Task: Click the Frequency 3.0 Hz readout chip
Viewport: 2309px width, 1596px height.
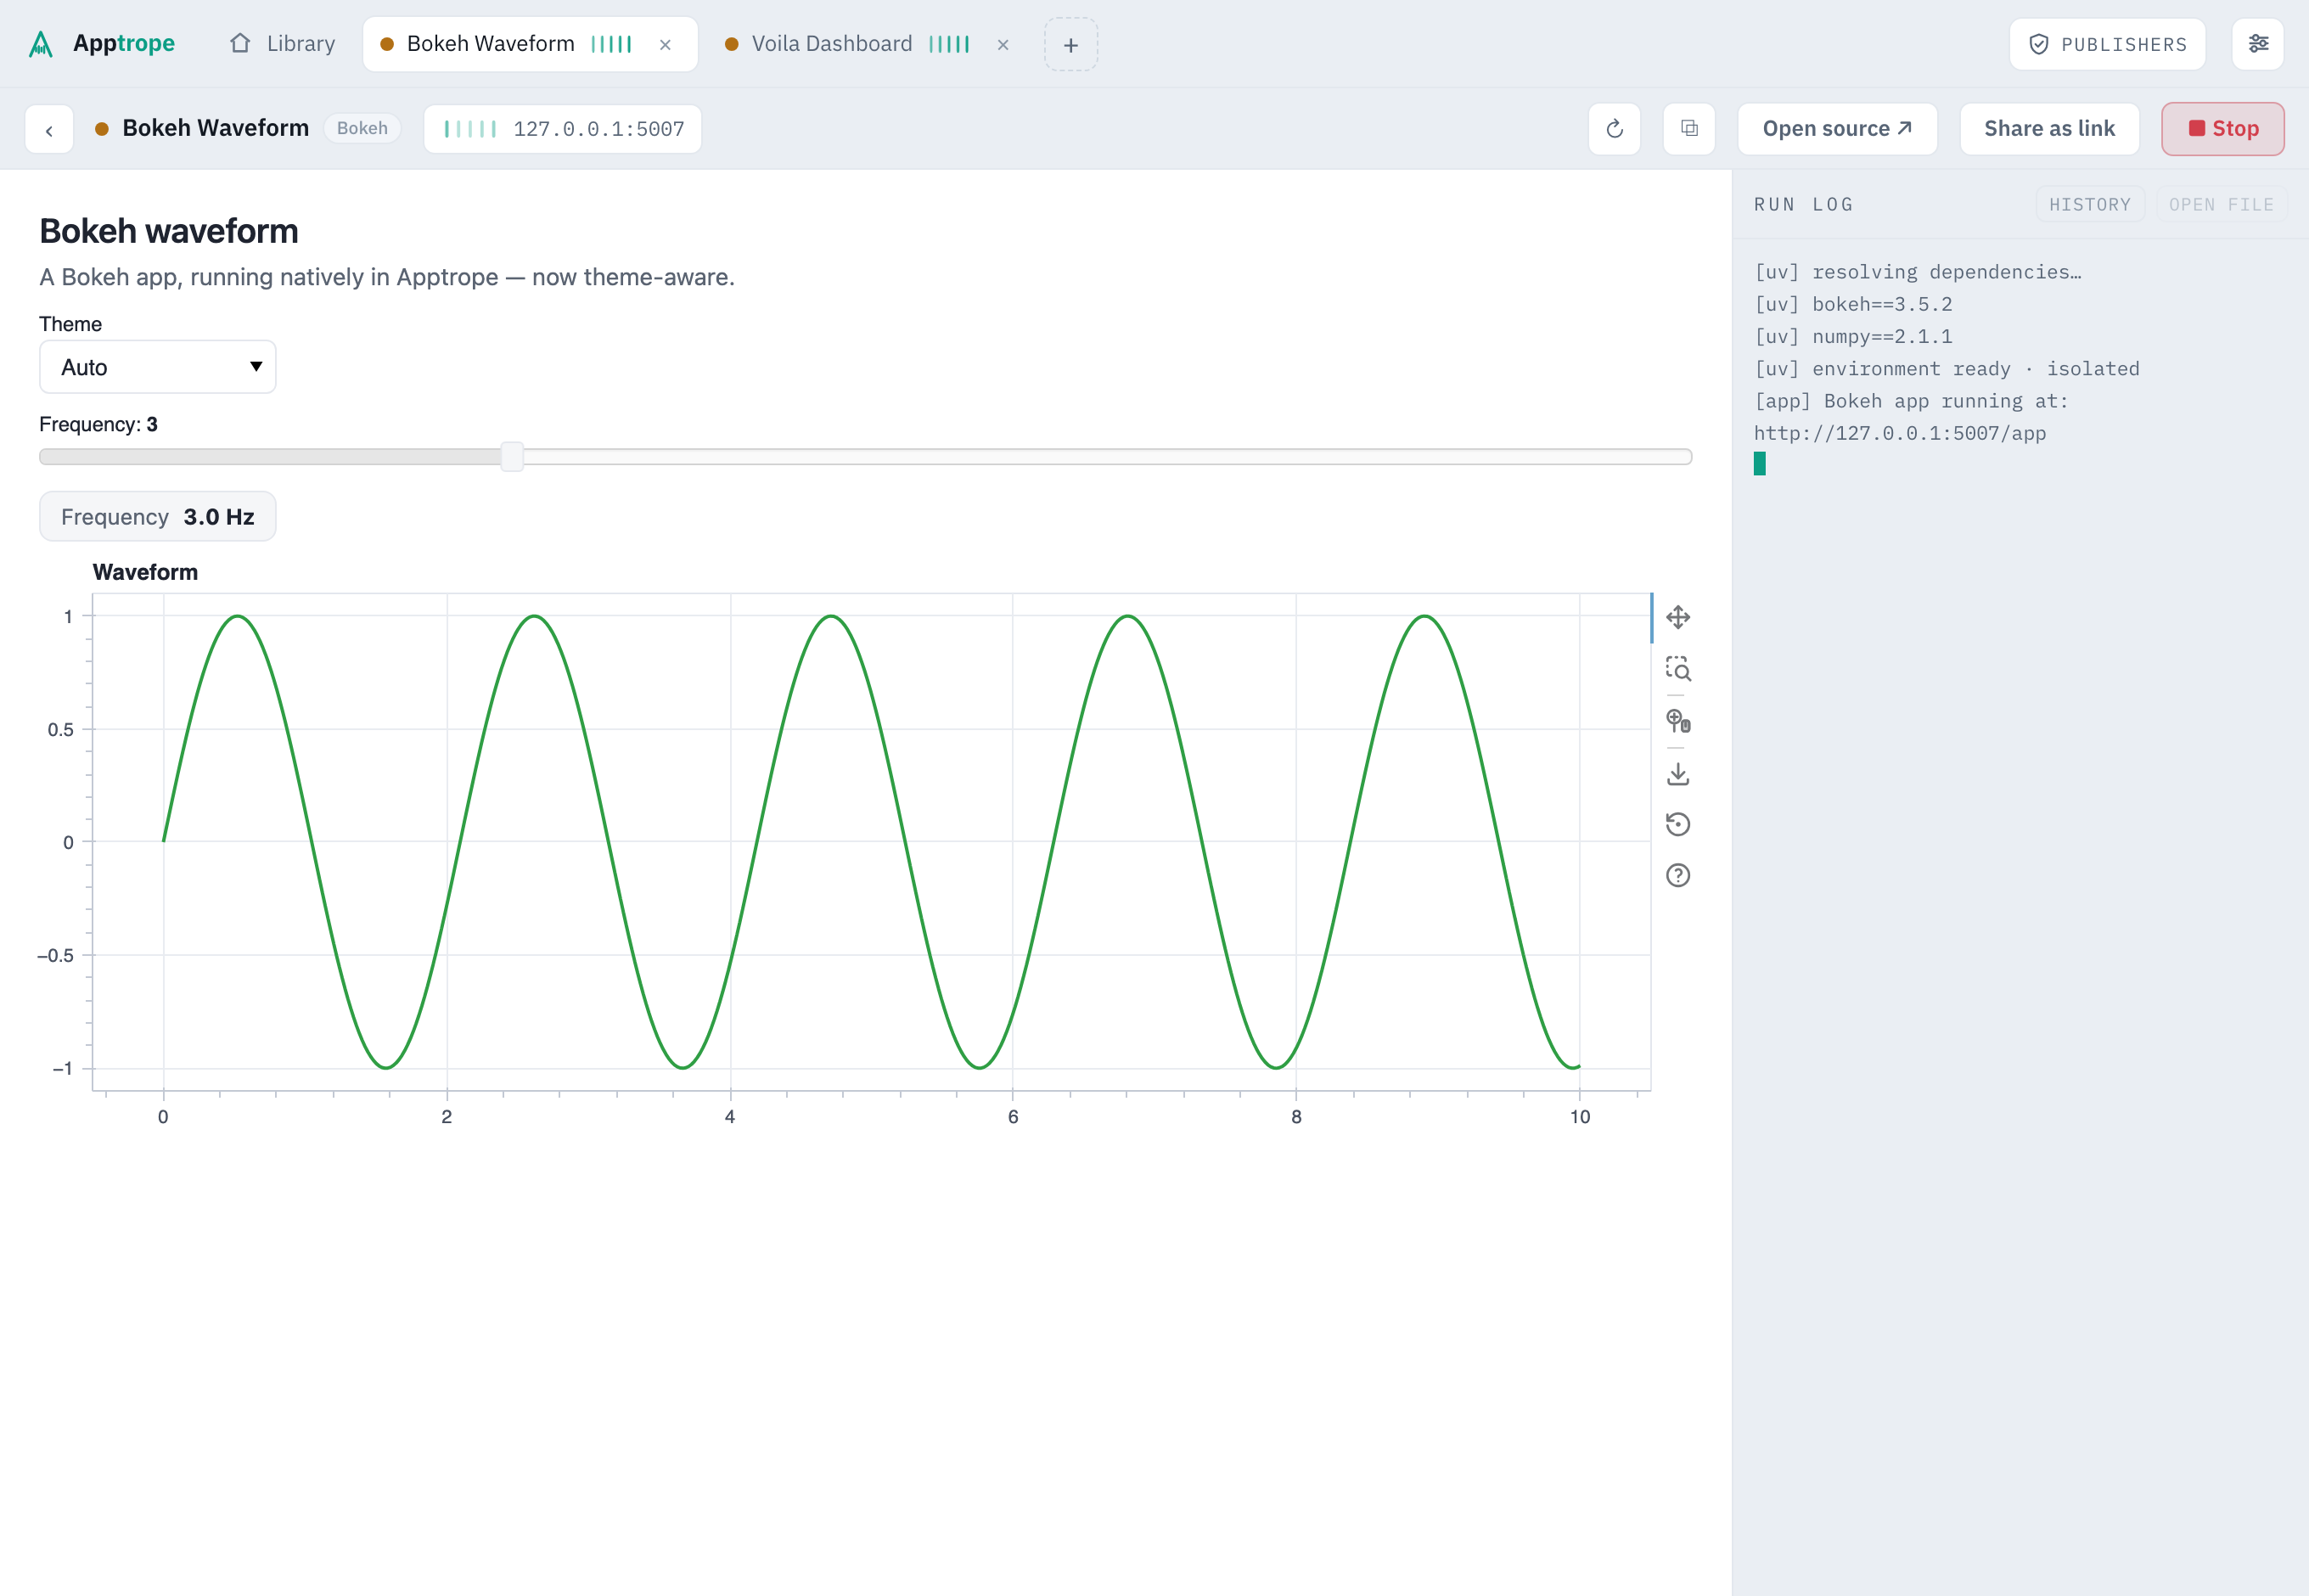Action: 158,516
